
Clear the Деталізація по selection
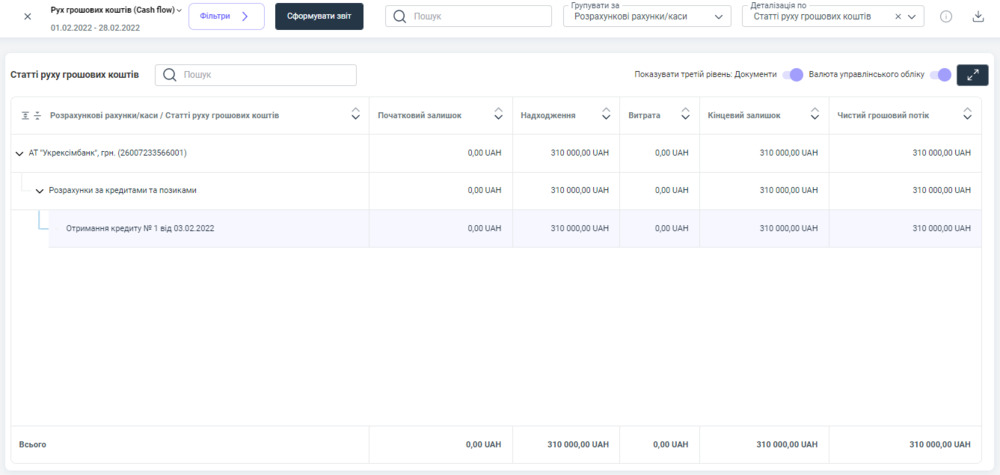tap(898, 17)
